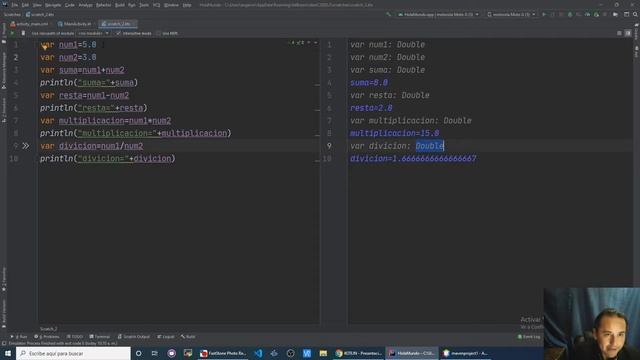This screenshot has height=360, width=640.
Task: Click code line var num1=5.0
Action: pyautogui.click(x=68, y=44)
